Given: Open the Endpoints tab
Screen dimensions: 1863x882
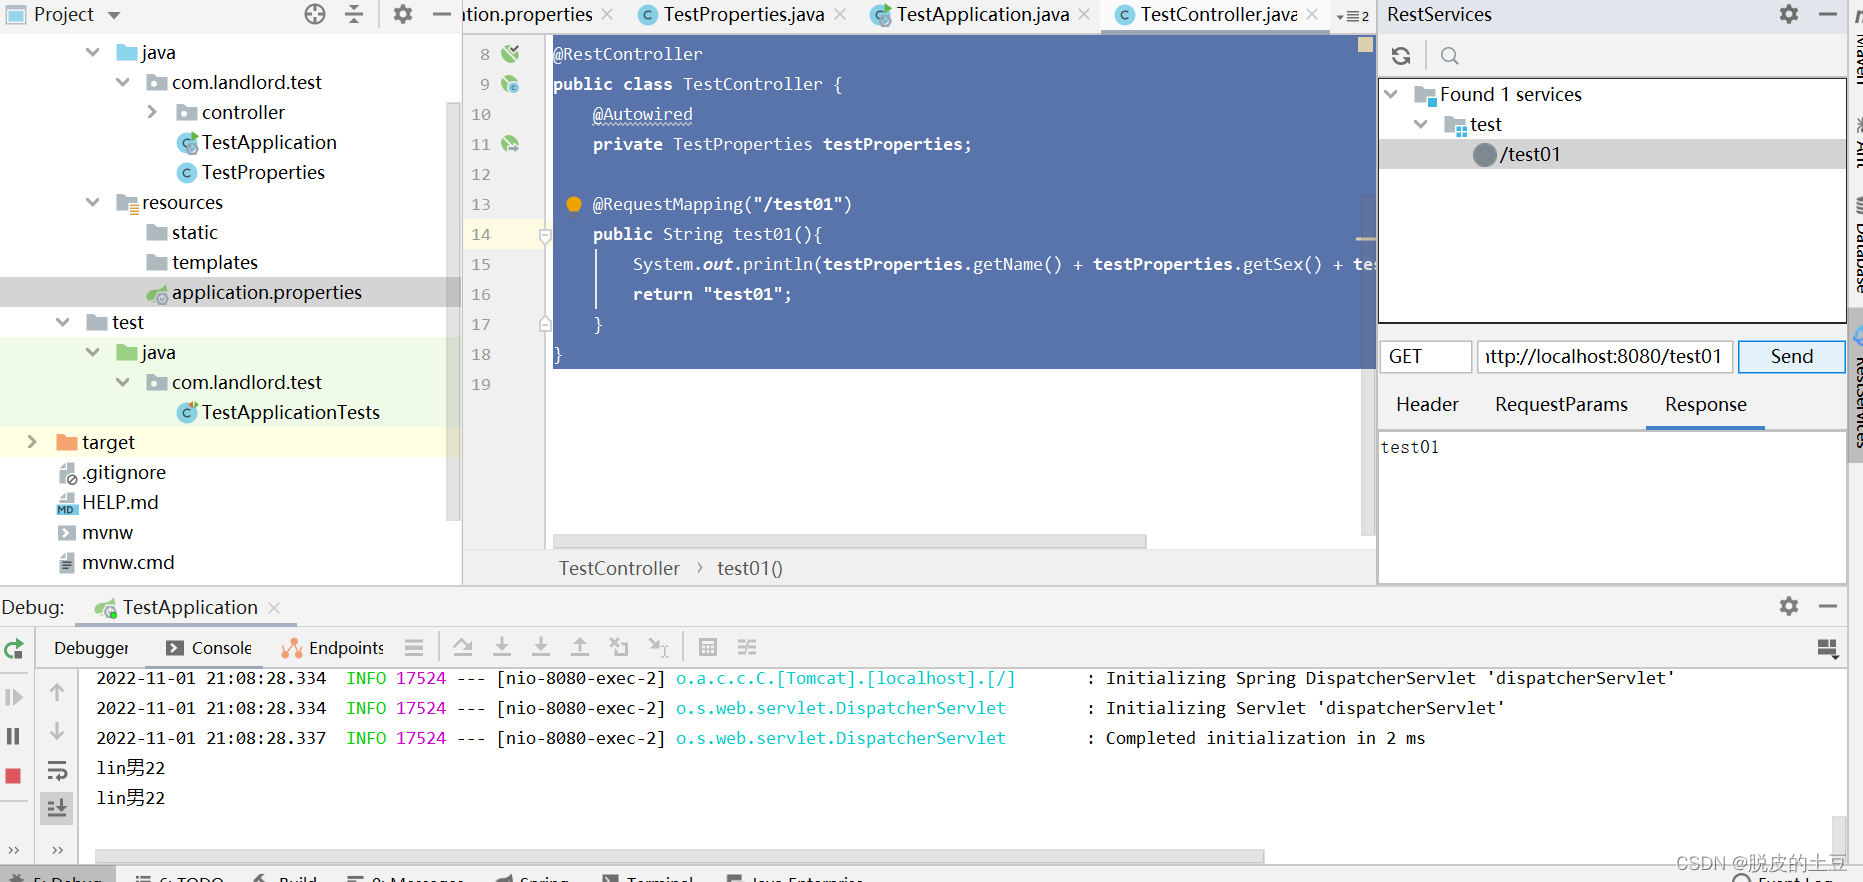Looking at the screenshot, I should [333, 648].
